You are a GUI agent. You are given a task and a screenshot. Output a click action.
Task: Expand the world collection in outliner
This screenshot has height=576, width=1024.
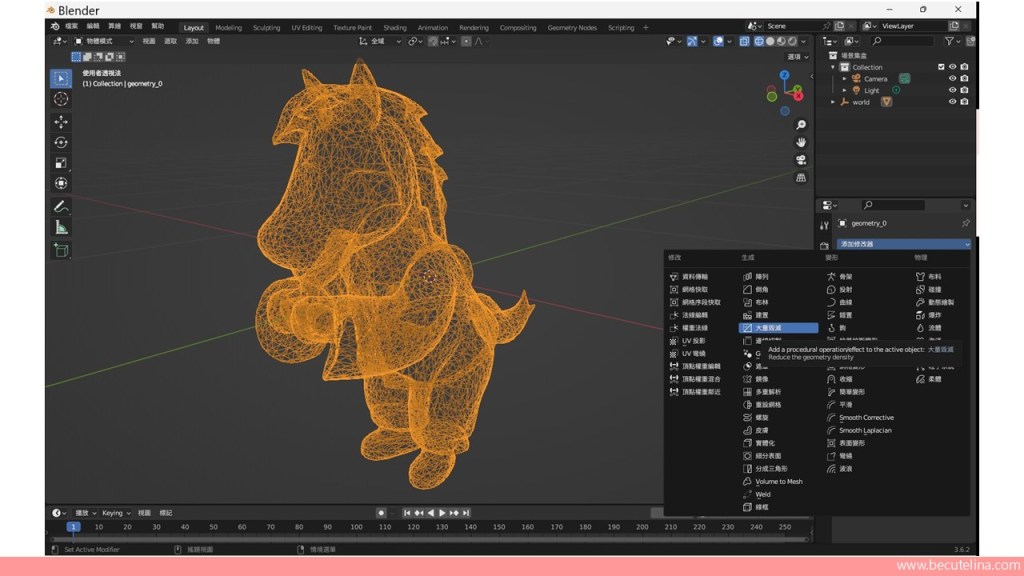click(833, 102)
